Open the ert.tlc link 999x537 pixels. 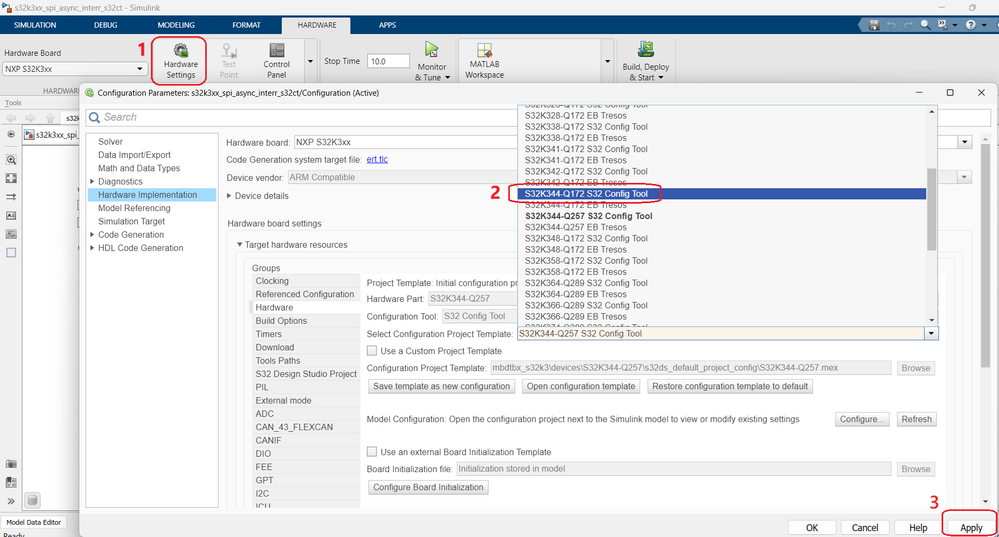(x=377, y=159)
